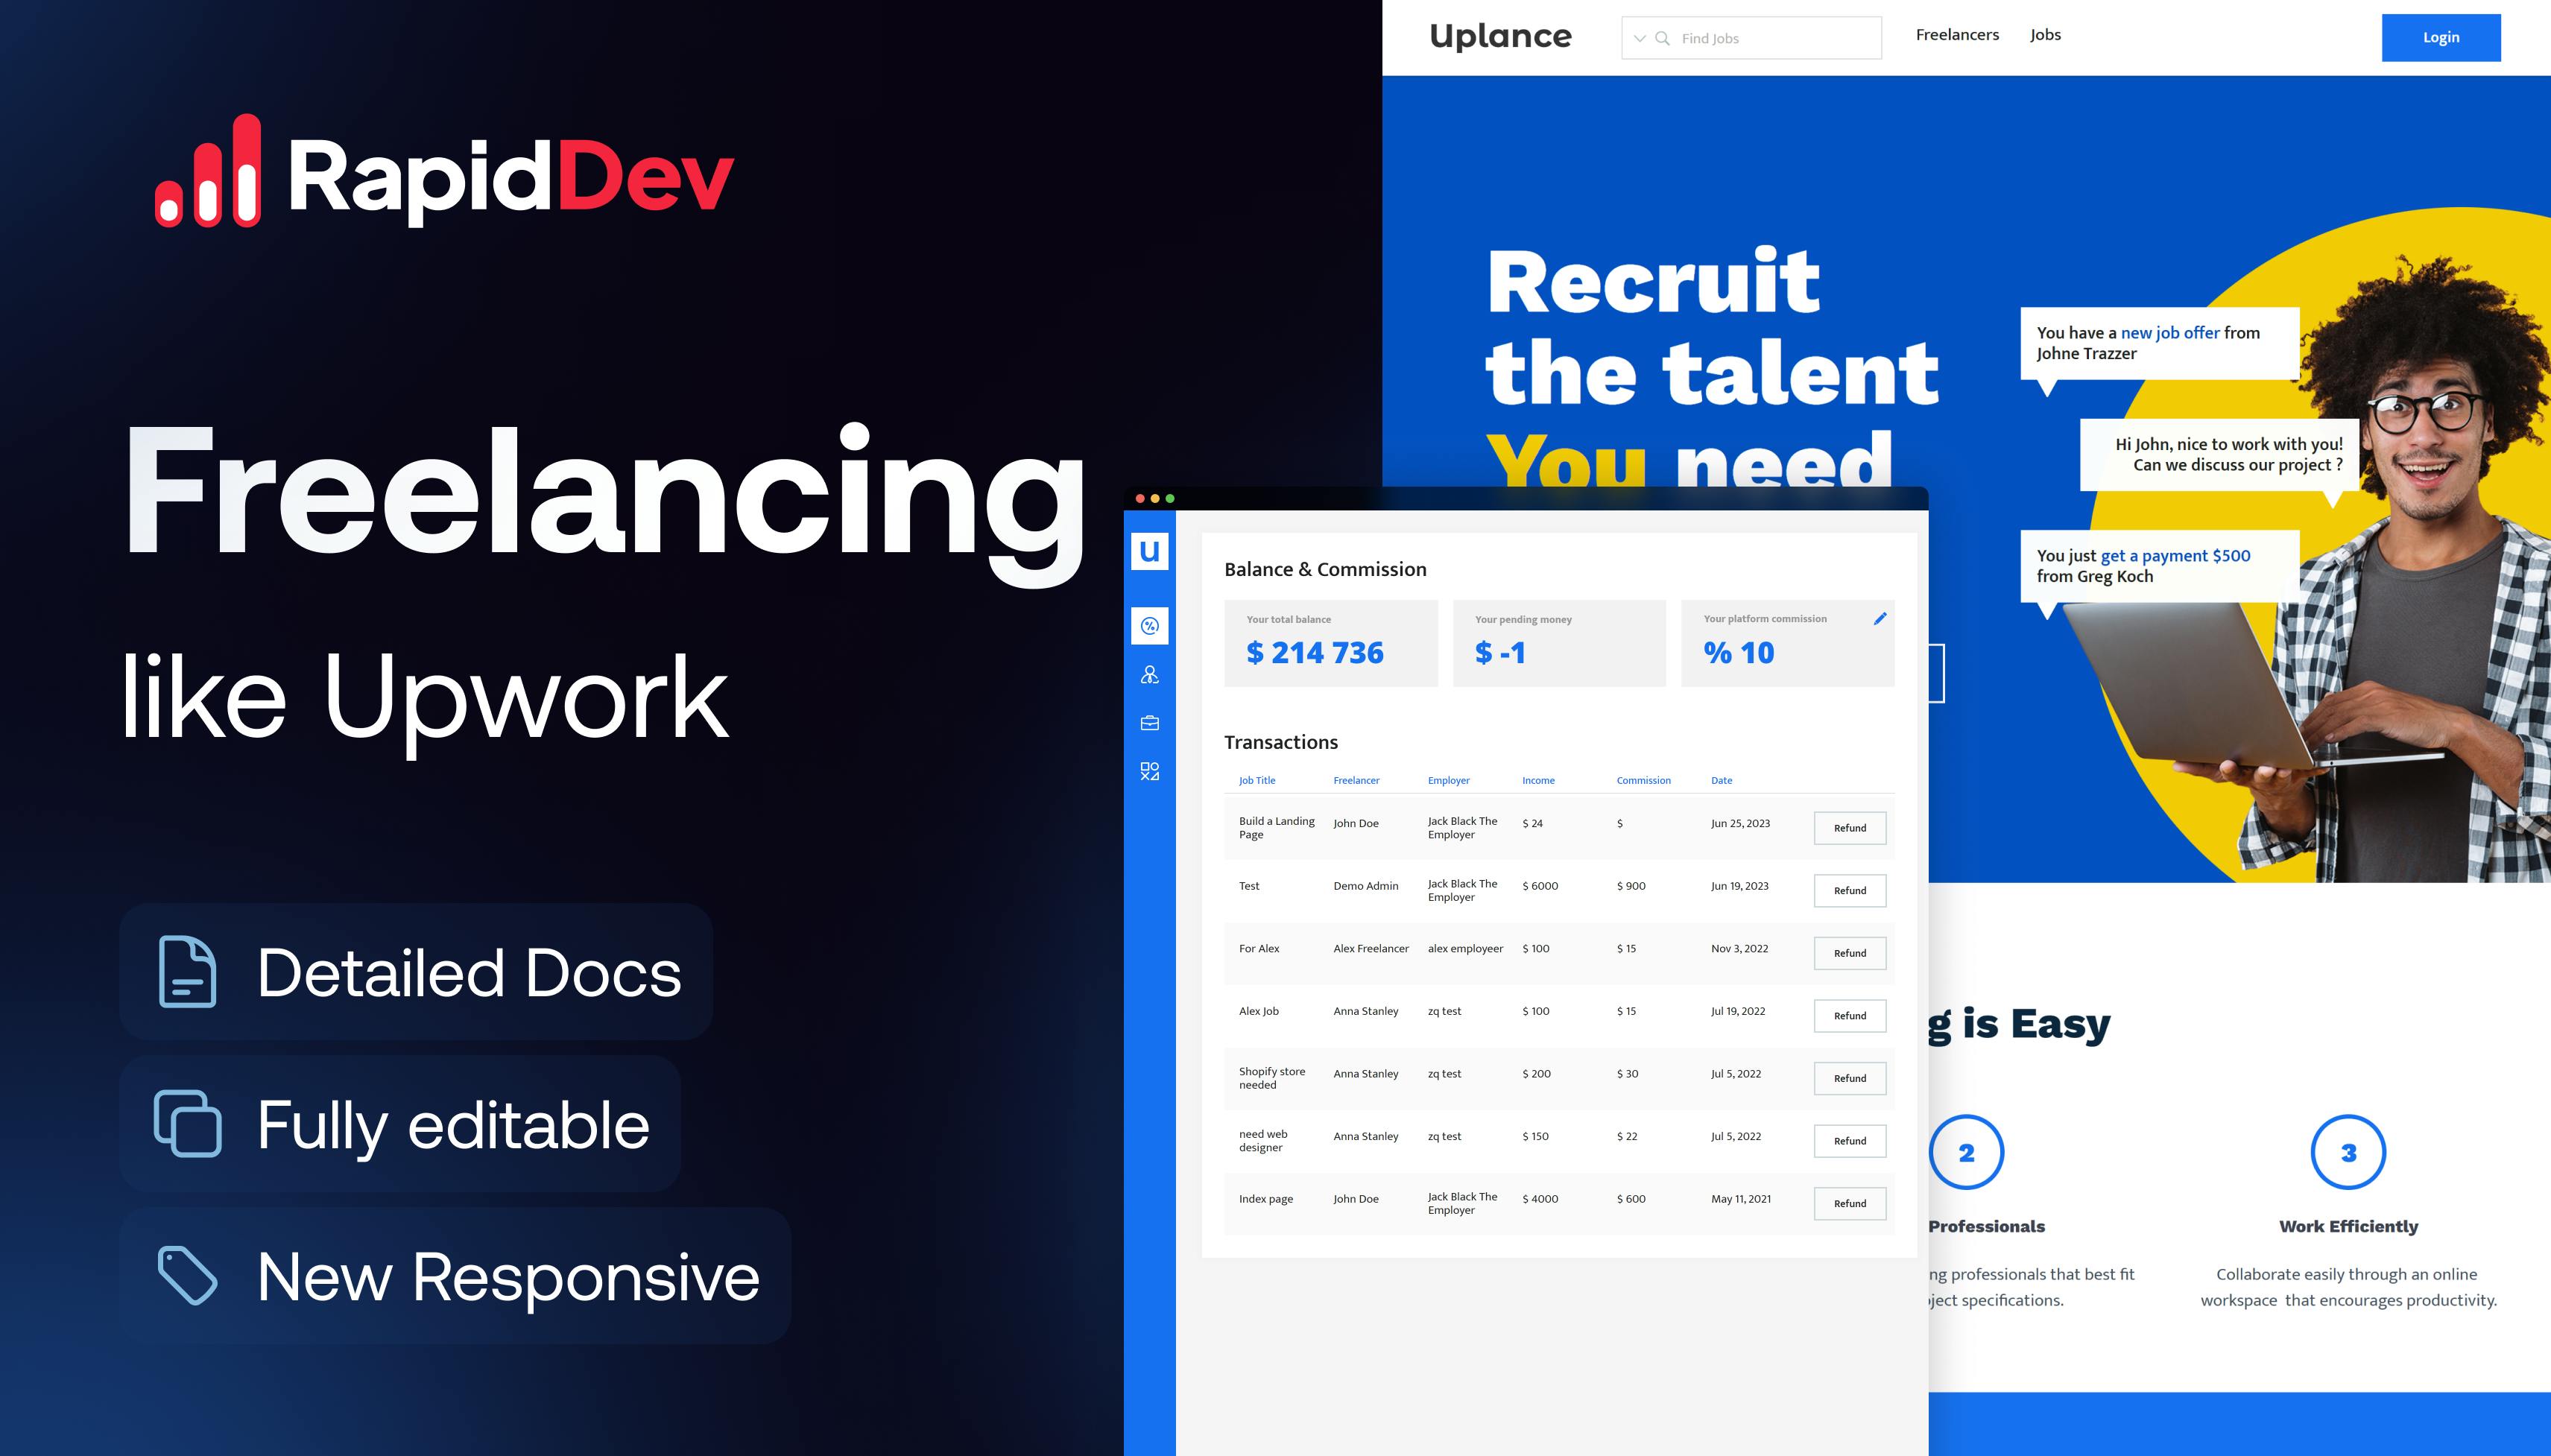This screenshot has height=1456, width=2551.
Task: Select the pending money value $ -1
Action: tap(1500, 653)
